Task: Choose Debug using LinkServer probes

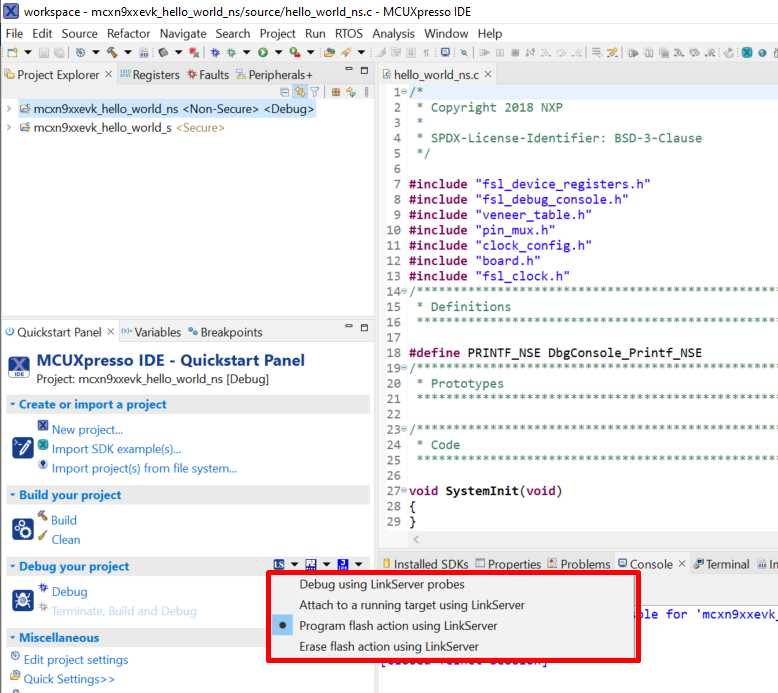Action: pyautogui.click(x=382, y=584)
